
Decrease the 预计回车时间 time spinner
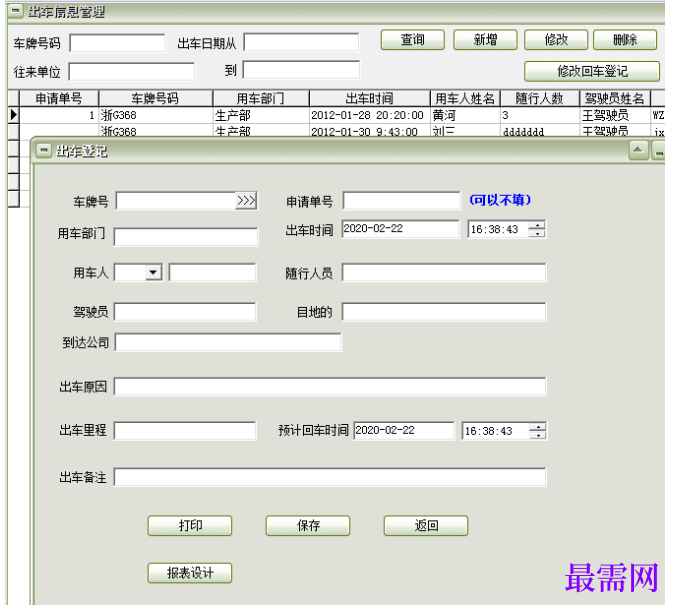pyautogui.click(x=538, y=435)
